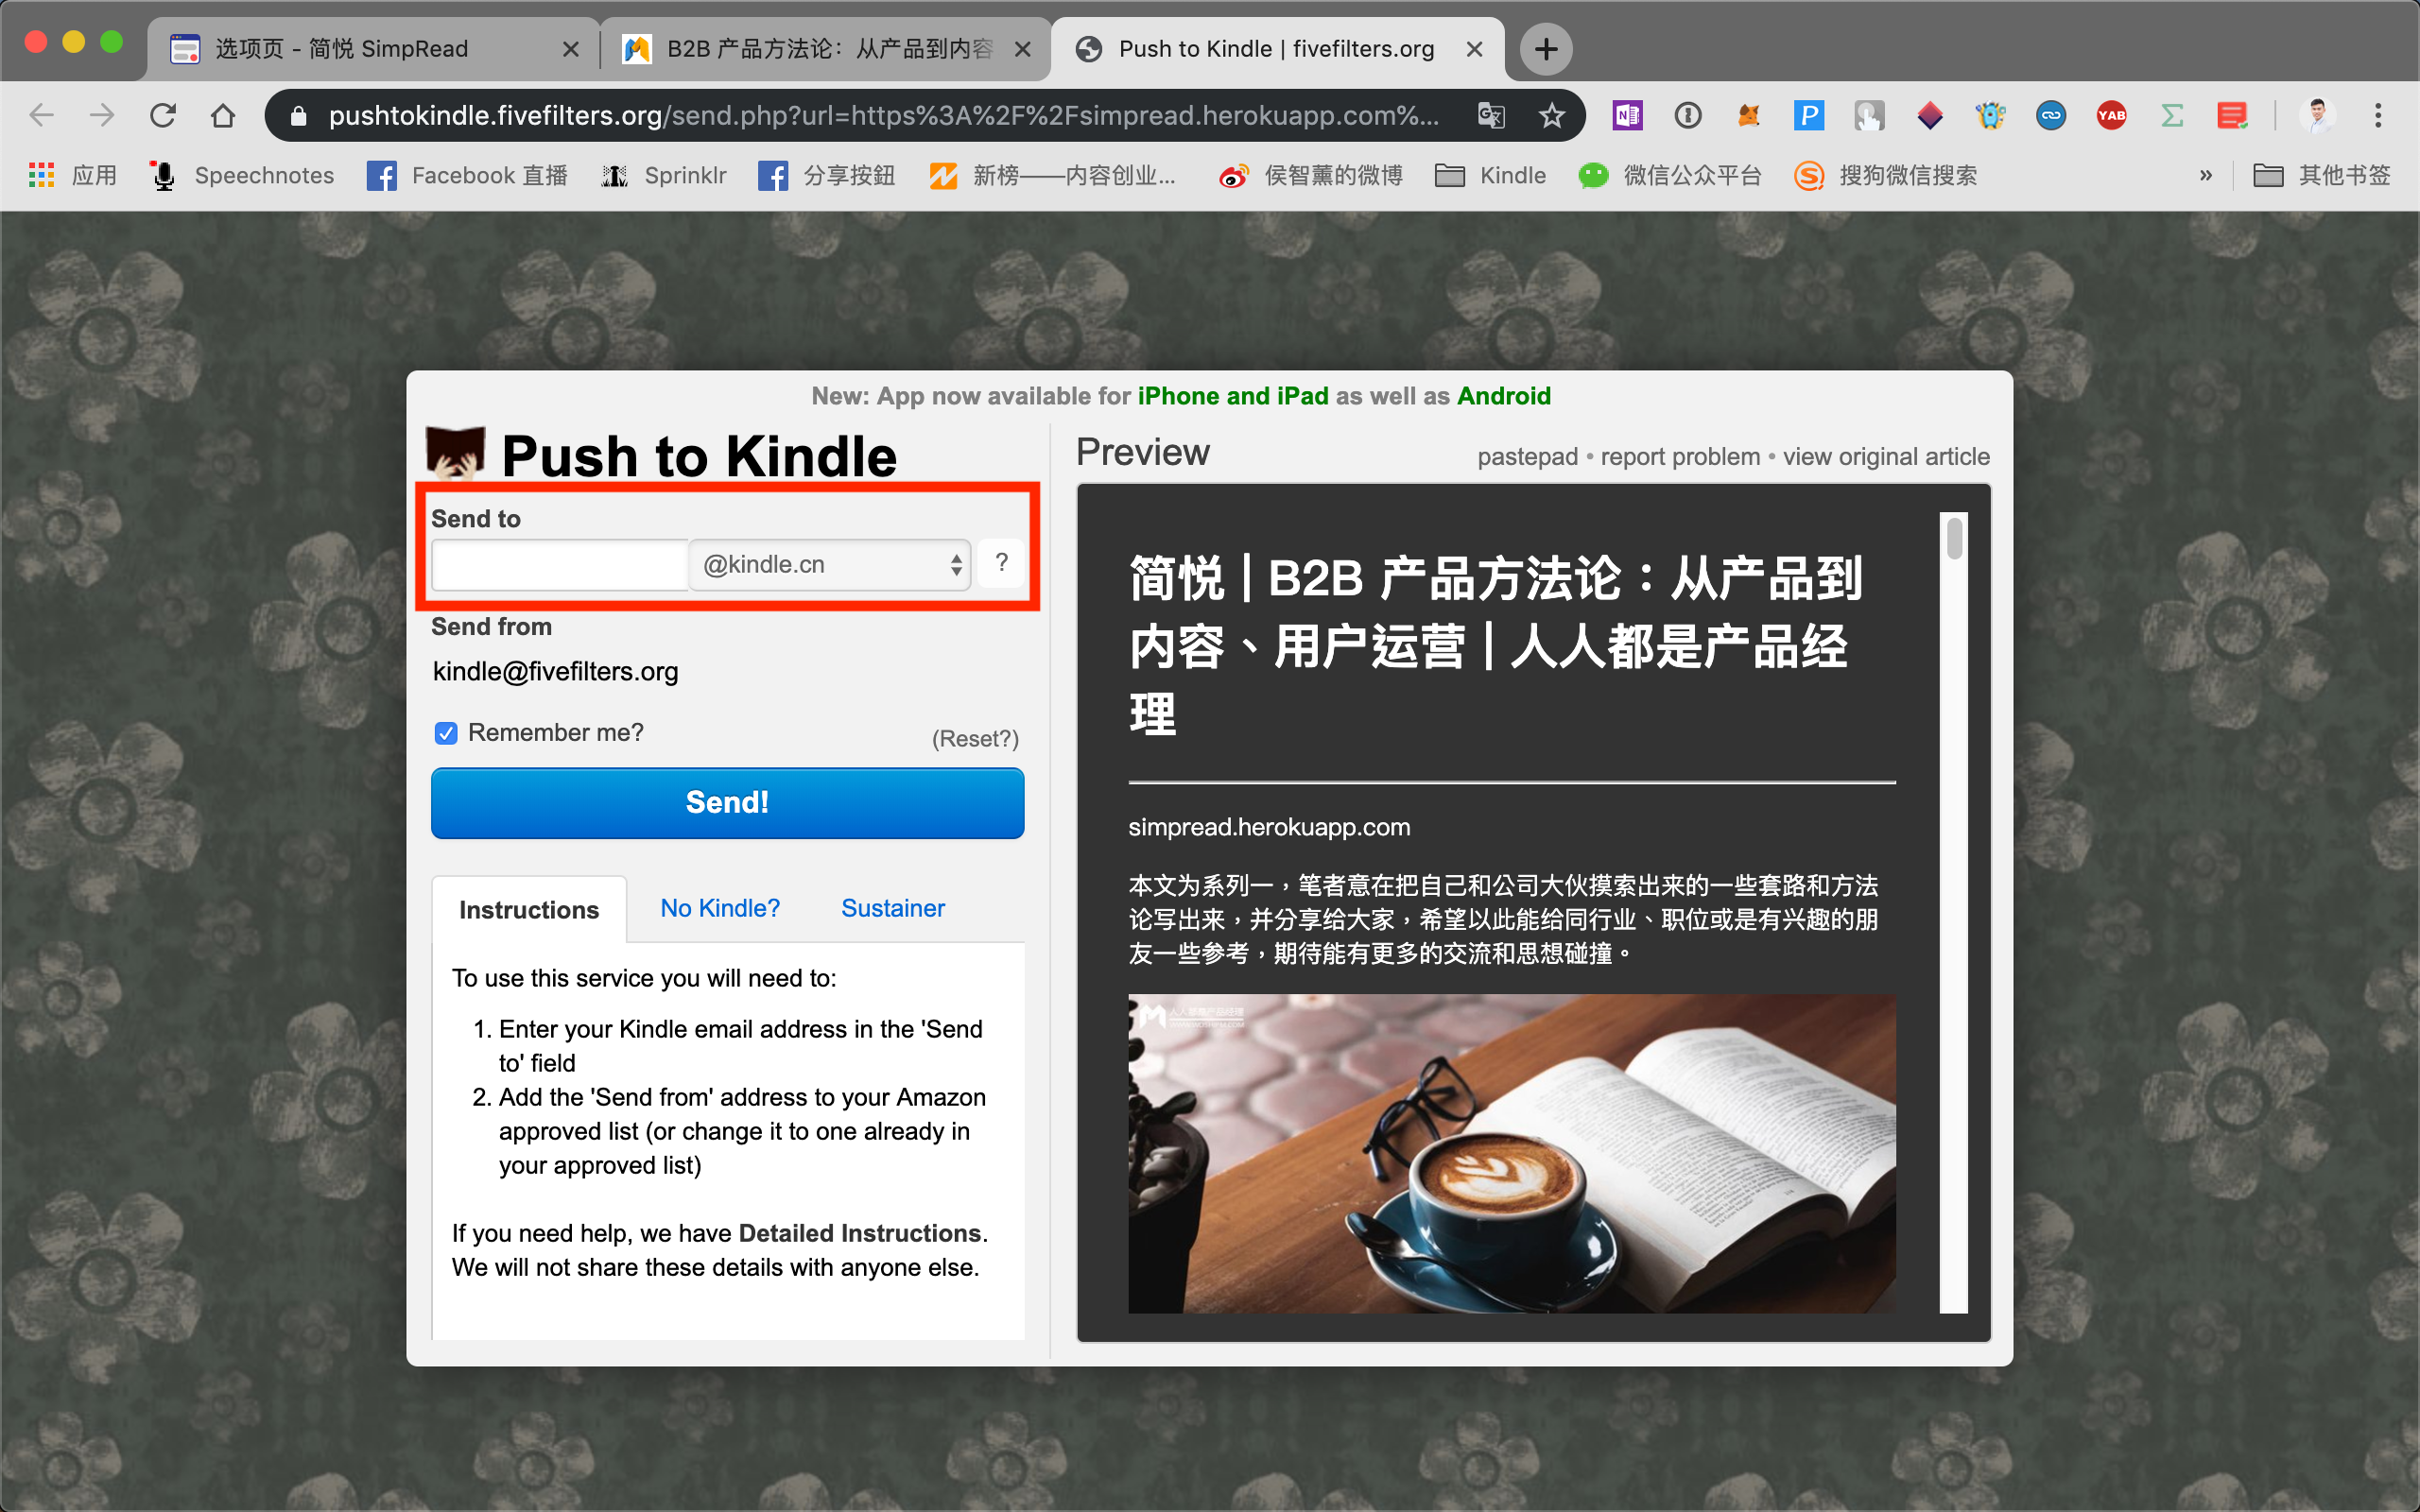
Task: Switch to the No Kindle? tab
Action: tap(720, 908)
